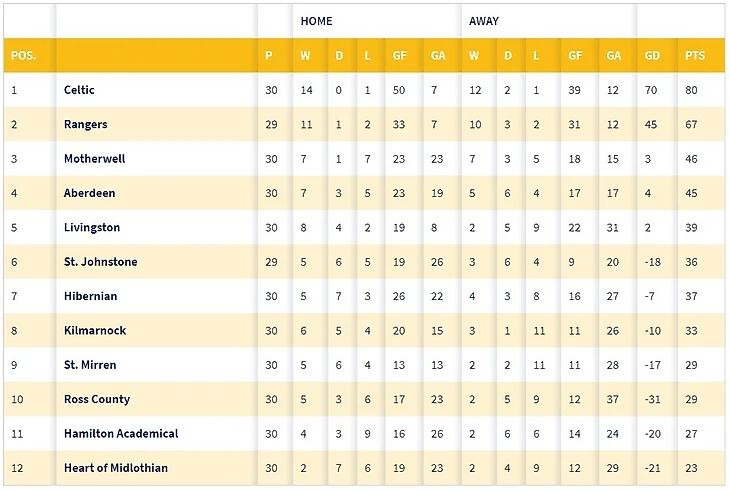Select the AWAY group header

click(484, 21)
